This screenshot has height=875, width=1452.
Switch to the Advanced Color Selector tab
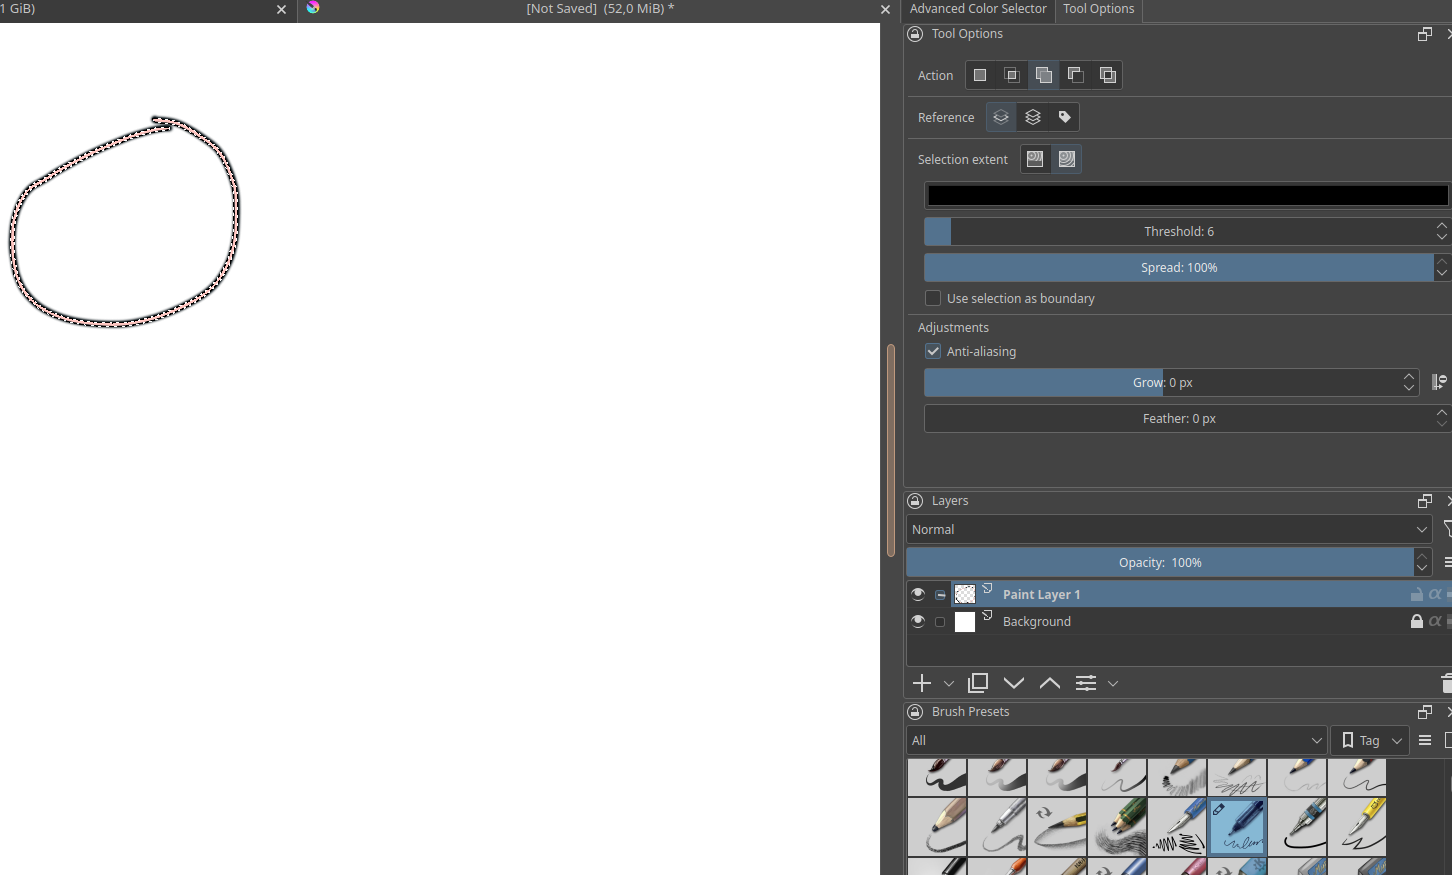click(977, 9)
